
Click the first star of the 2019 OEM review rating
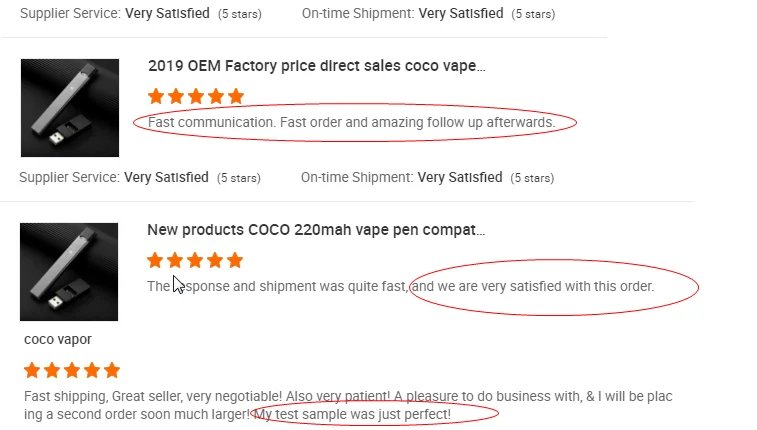tap(156, 97)
